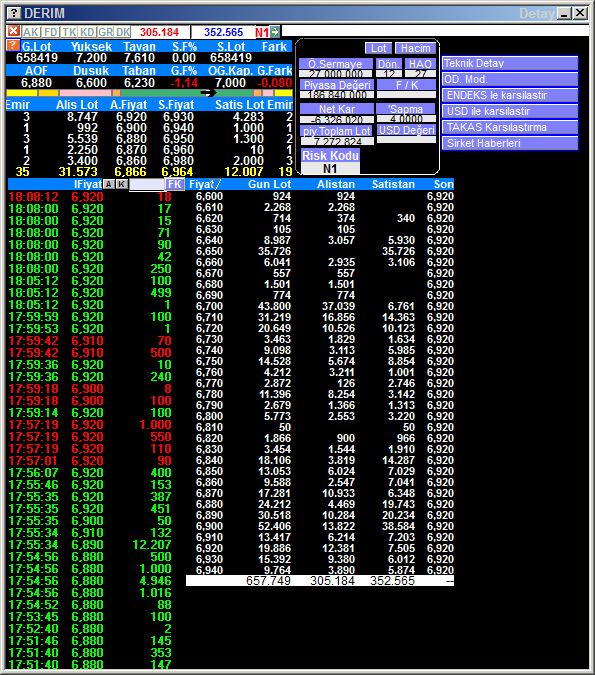
Task: Click the colored price range bar
Action: pos(149,93)
